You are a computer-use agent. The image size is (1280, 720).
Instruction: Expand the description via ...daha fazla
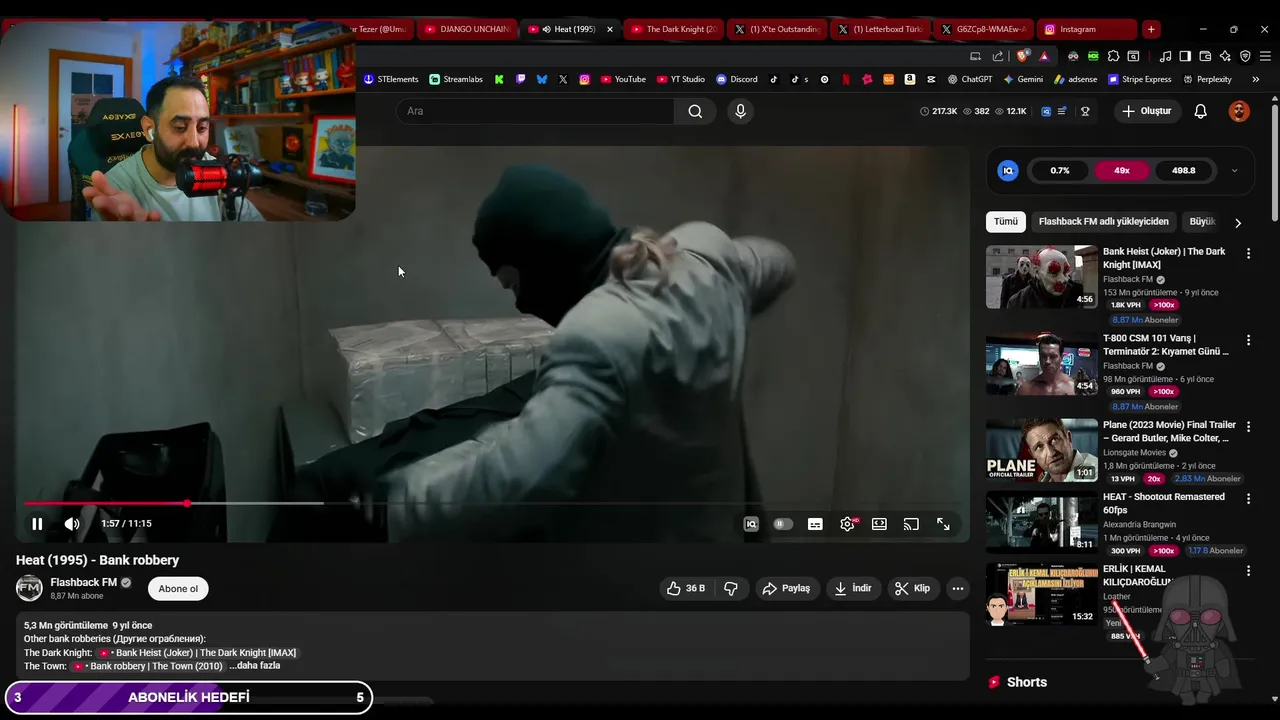(255, 666)
